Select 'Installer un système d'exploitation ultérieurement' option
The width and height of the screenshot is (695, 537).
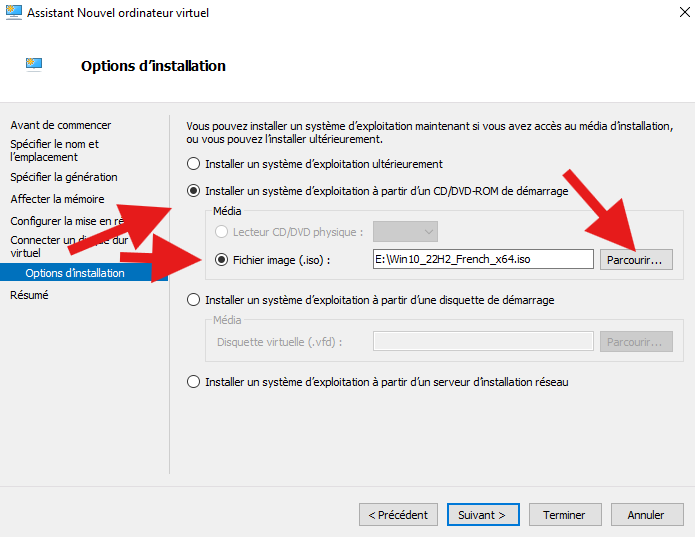click(194, 164)
